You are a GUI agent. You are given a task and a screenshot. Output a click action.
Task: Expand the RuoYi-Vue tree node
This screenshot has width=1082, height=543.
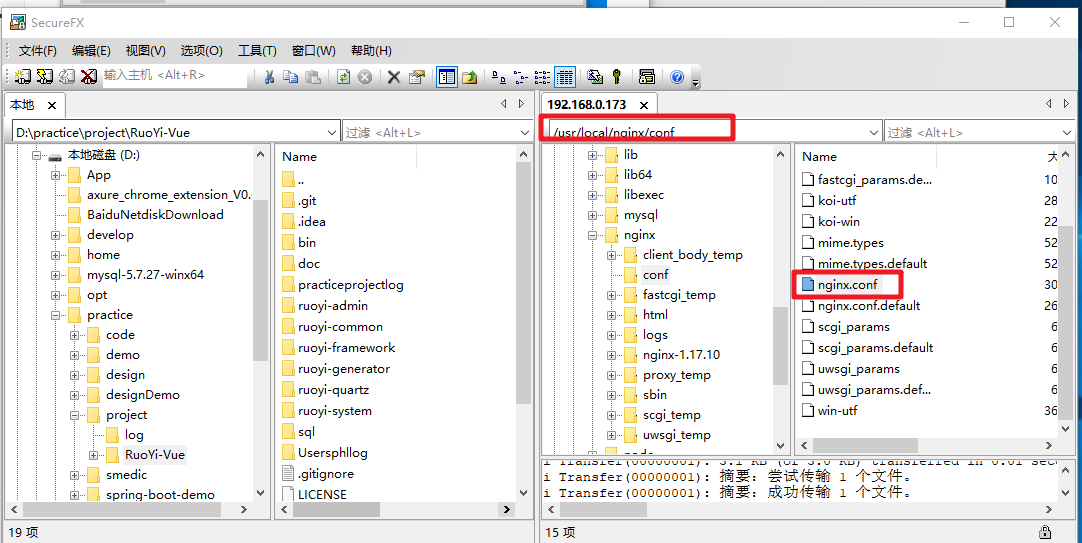coord(93,455)
